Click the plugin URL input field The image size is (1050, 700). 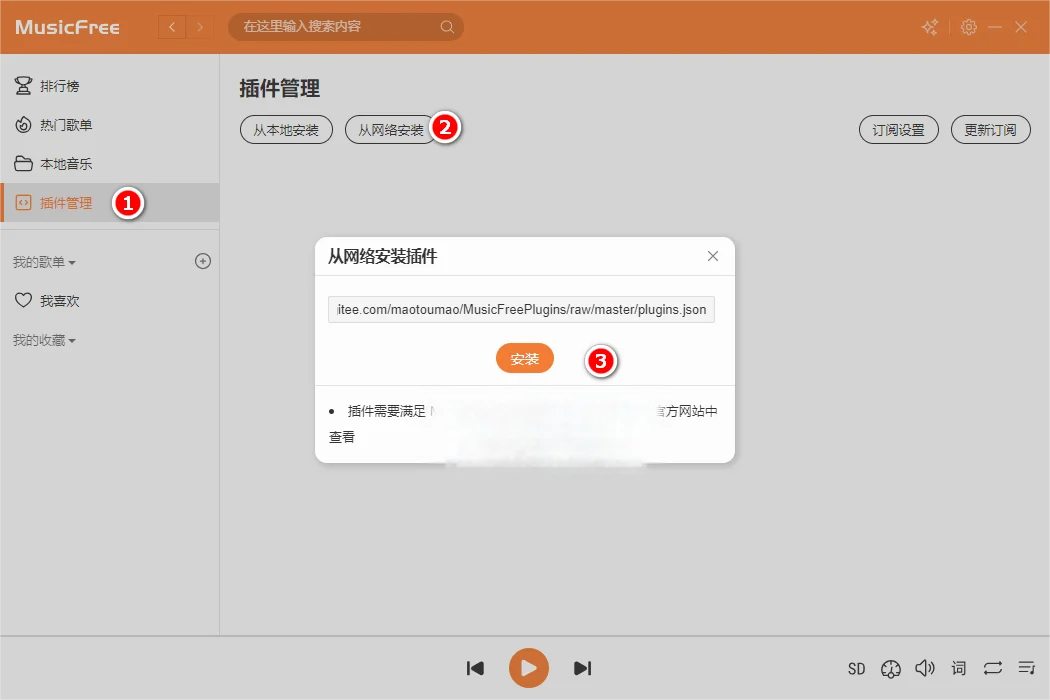[x=521, y=310]
